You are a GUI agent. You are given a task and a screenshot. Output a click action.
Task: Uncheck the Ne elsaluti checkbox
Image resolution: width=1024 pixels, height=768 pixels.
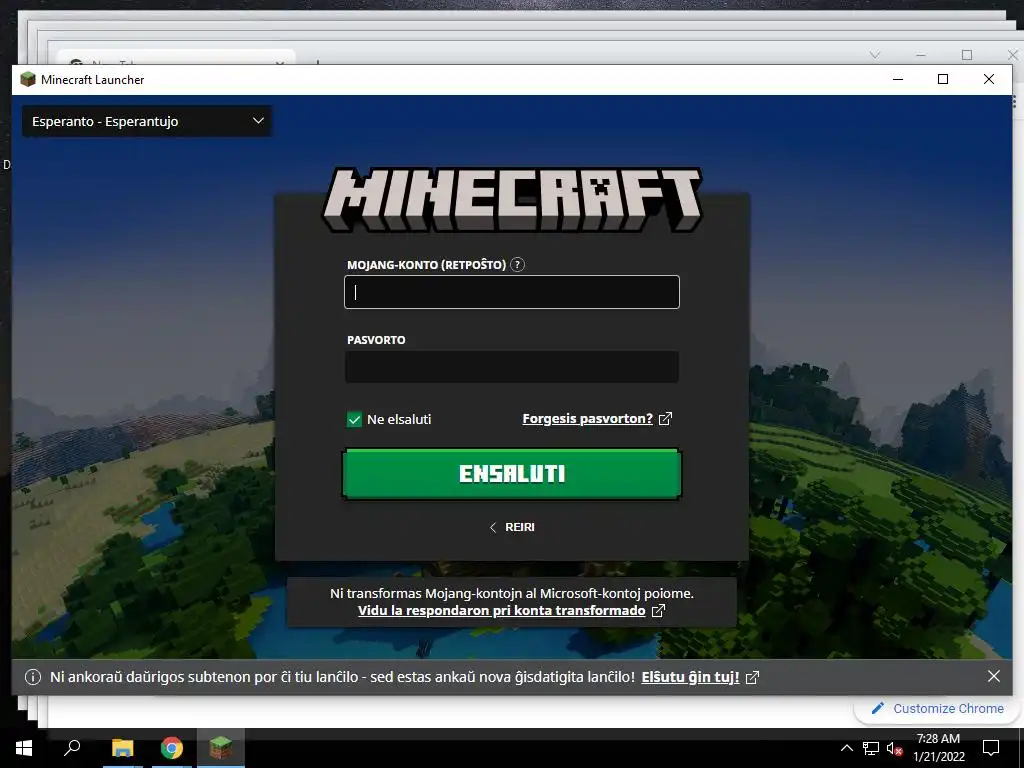point(354,419)
